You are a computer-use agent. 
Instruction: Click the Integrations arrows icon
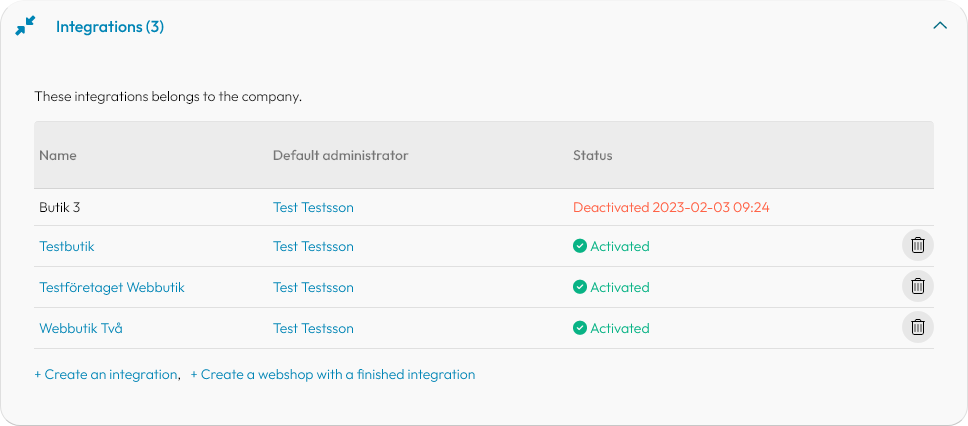pyautogui.click(x=25, y=26)
